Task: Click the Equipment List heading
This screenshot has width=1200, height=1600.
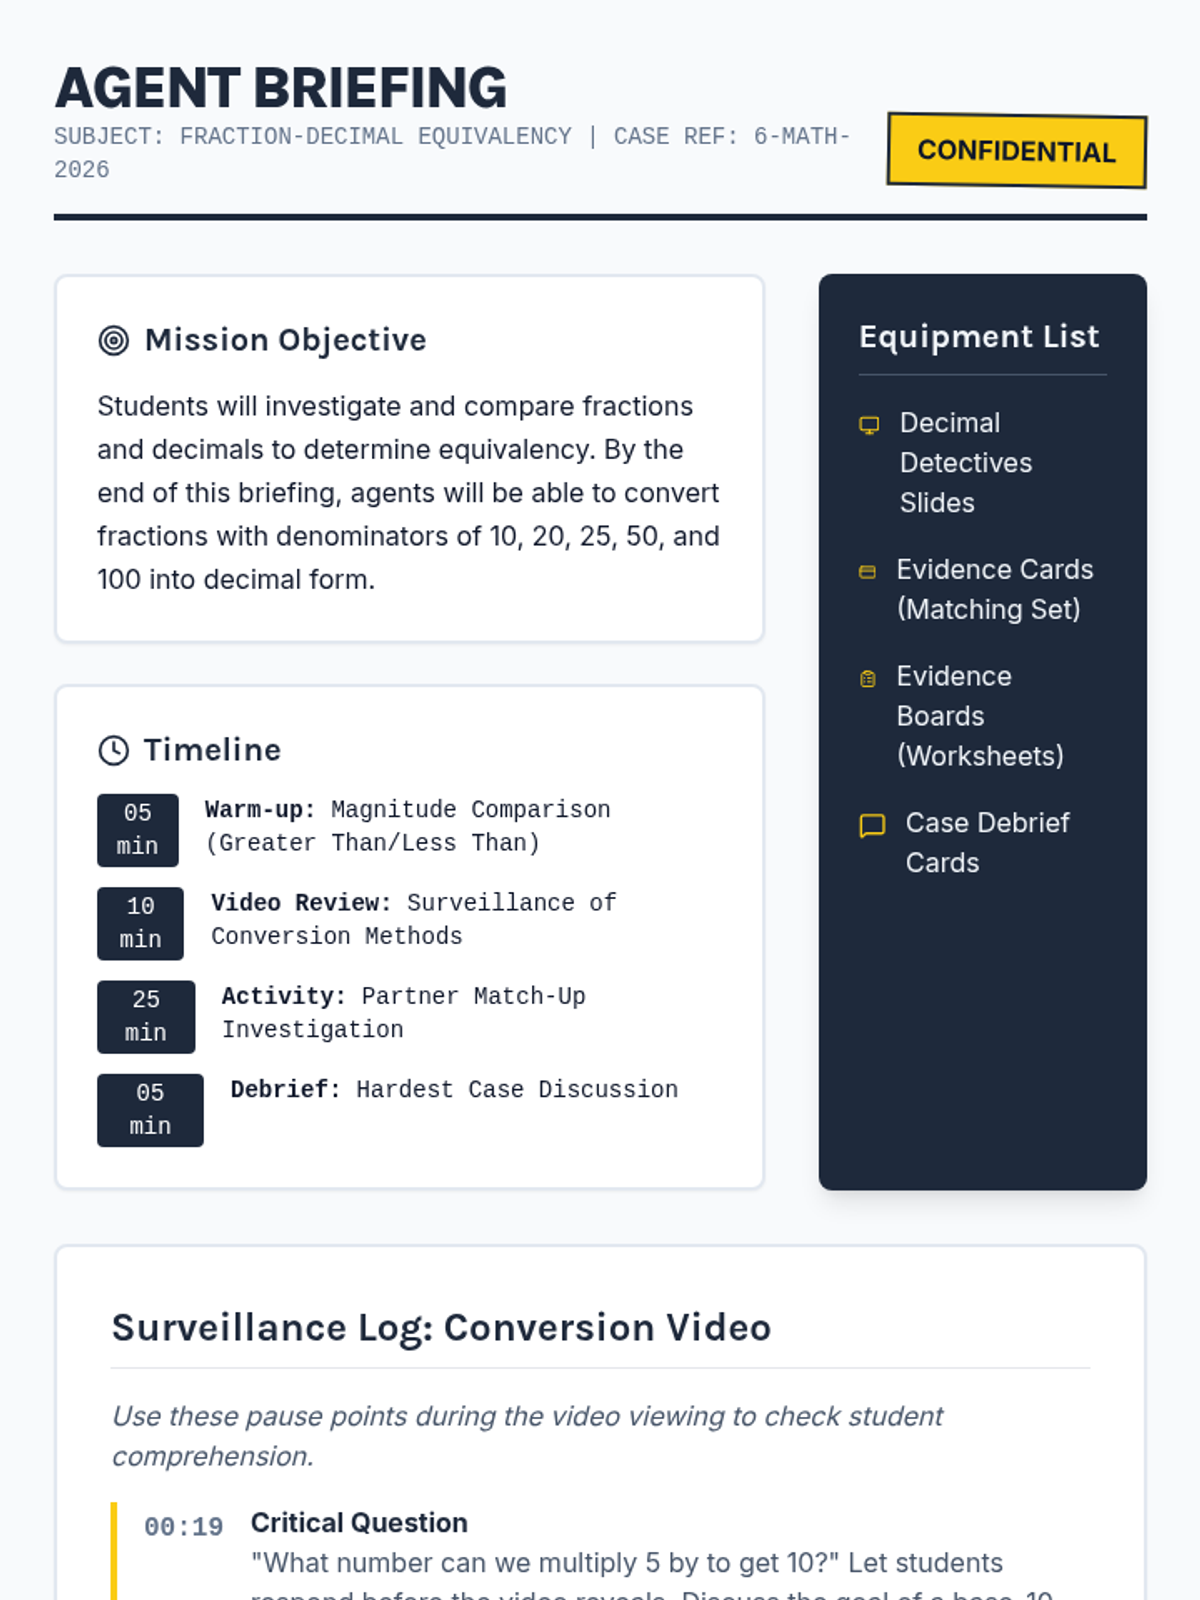Action: click(x=978, y=337)
